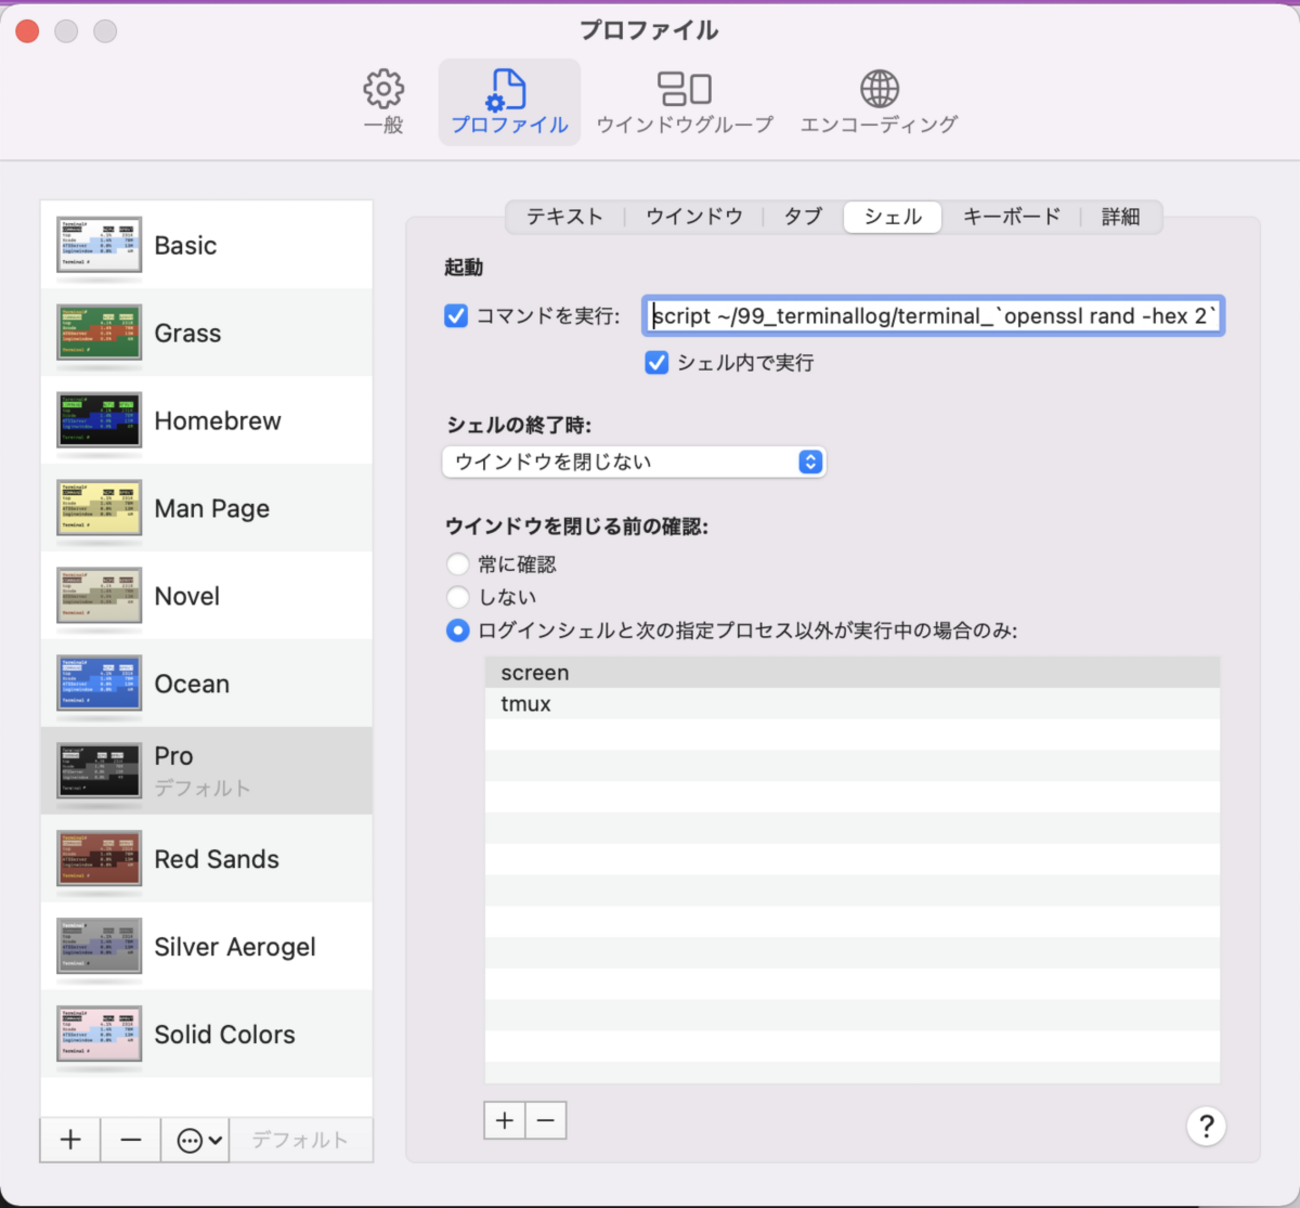The image size is (1300, 1208).
Task: Open the profile action menu with ellipsis chevron
Action: click(198, 1140)
